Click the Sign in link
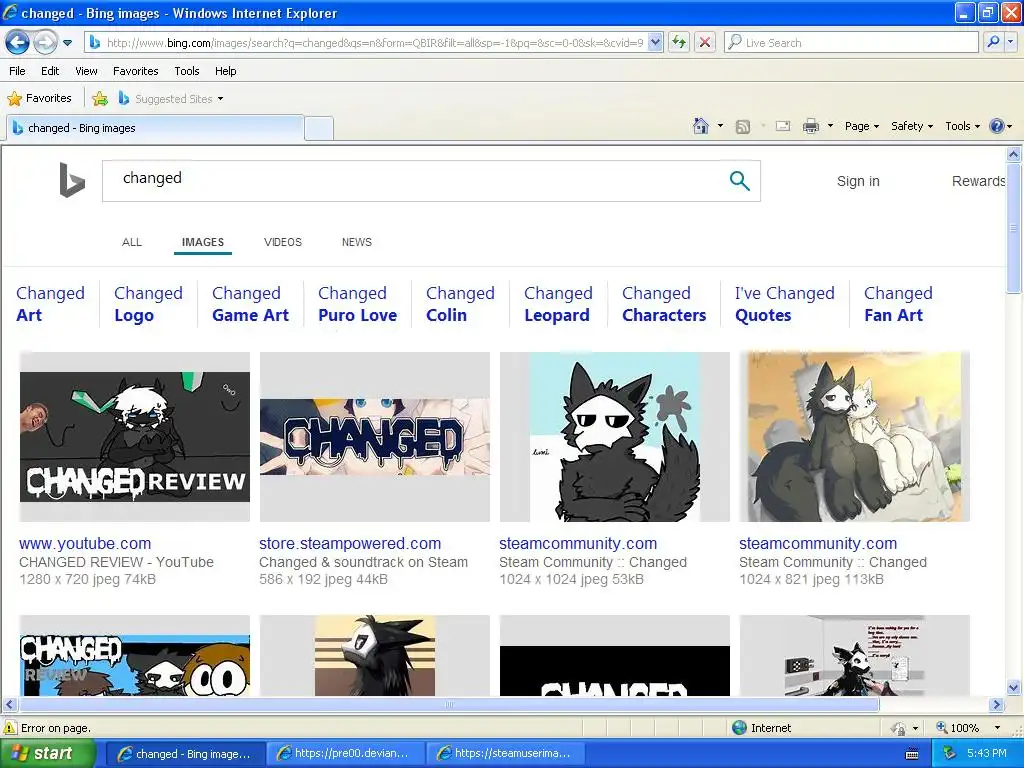The image size is (1024, 768). click(x=858, y=182)
